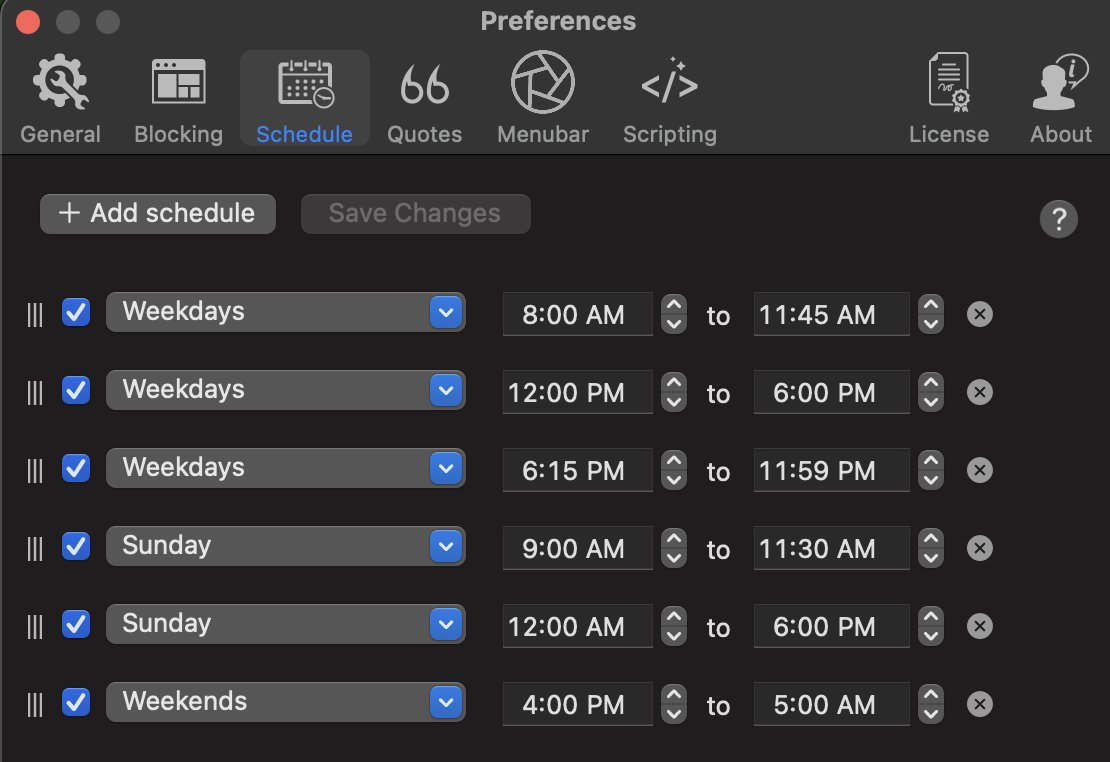Click the 12:00 AM start time field
The image size is (1110, 762).
[578, 626]
